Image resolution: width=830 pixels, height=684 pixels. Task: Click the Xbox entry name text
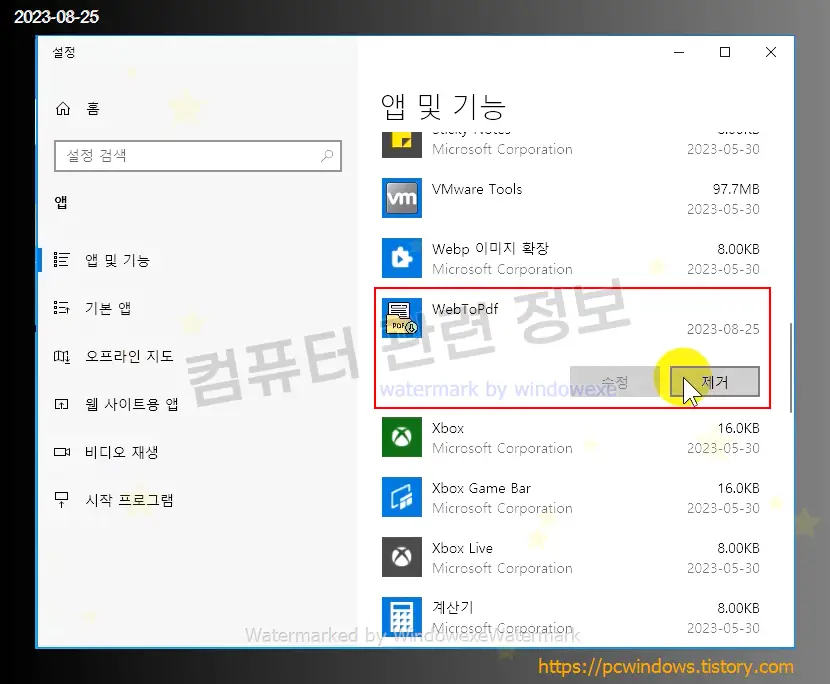448,428
